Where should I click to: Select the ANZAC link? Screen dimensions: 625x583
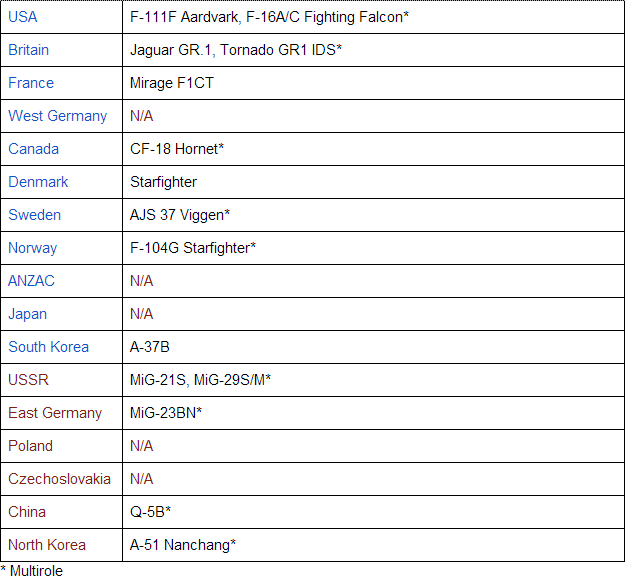(31, 281)
